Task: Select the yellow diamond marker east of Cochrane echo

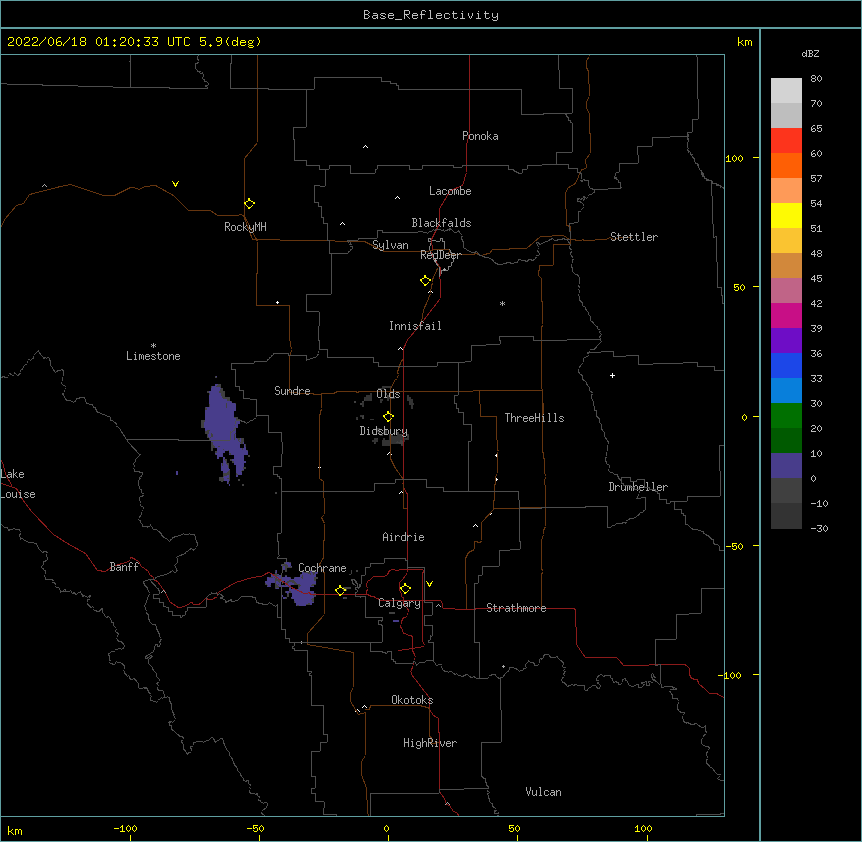Action: pyautogui.click(x=340, y=591)
